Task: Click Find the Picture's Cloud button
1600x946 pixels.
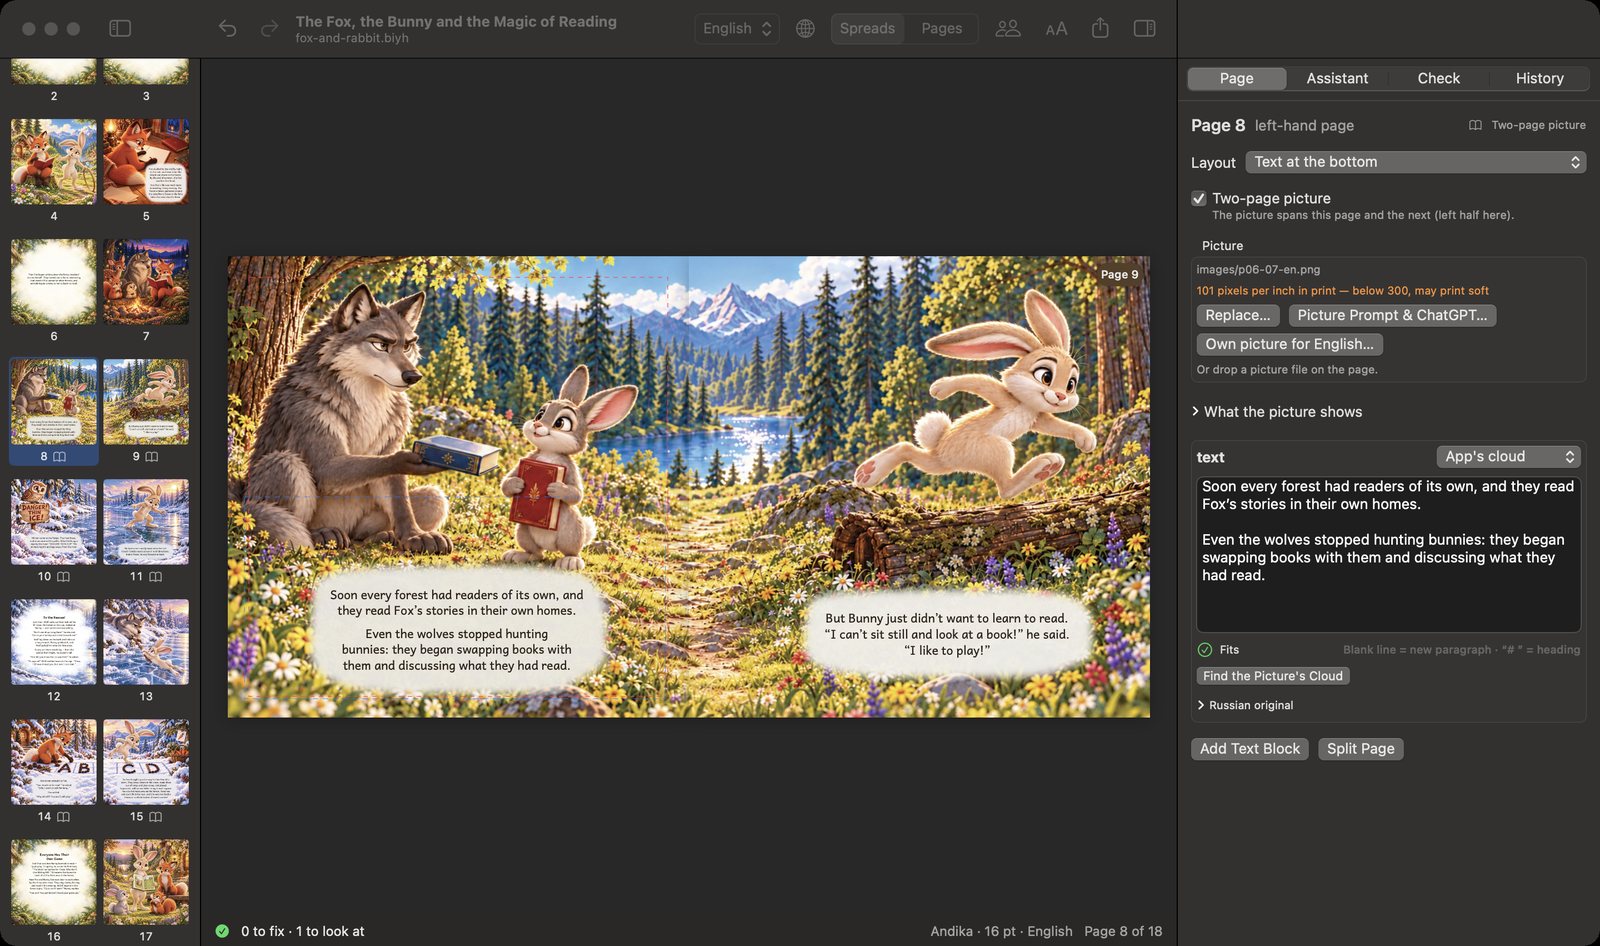Action: click(x=1273, y=676)
